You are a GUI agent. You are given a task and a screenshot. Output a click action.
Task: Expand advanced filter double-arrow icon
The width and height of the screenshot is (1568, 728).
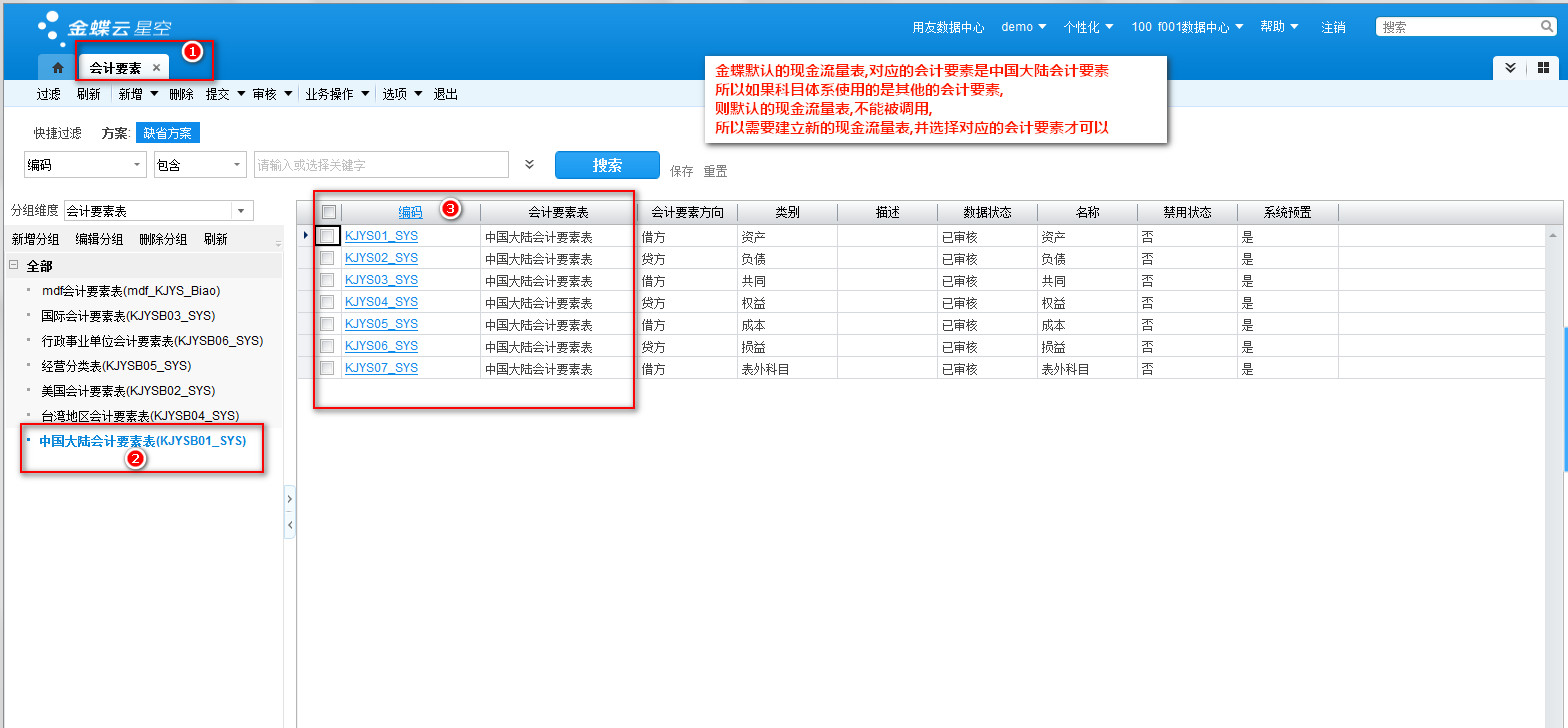click(530, 165)
